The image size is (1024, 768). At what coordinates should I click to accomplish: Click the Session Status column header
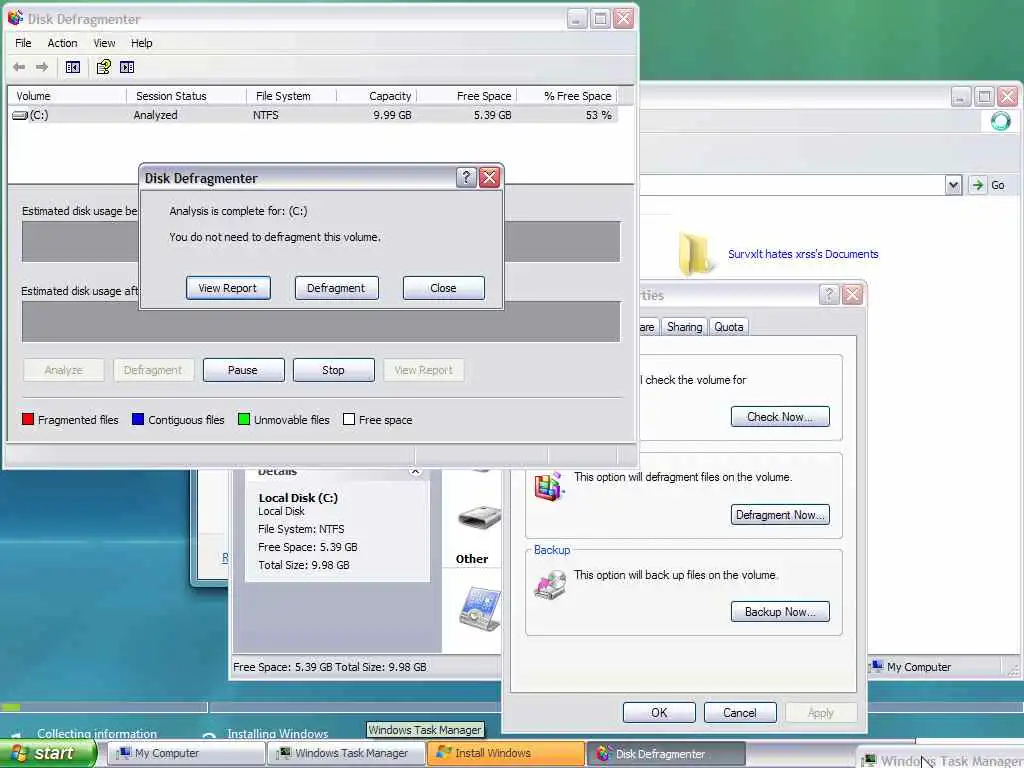(186, 96)
